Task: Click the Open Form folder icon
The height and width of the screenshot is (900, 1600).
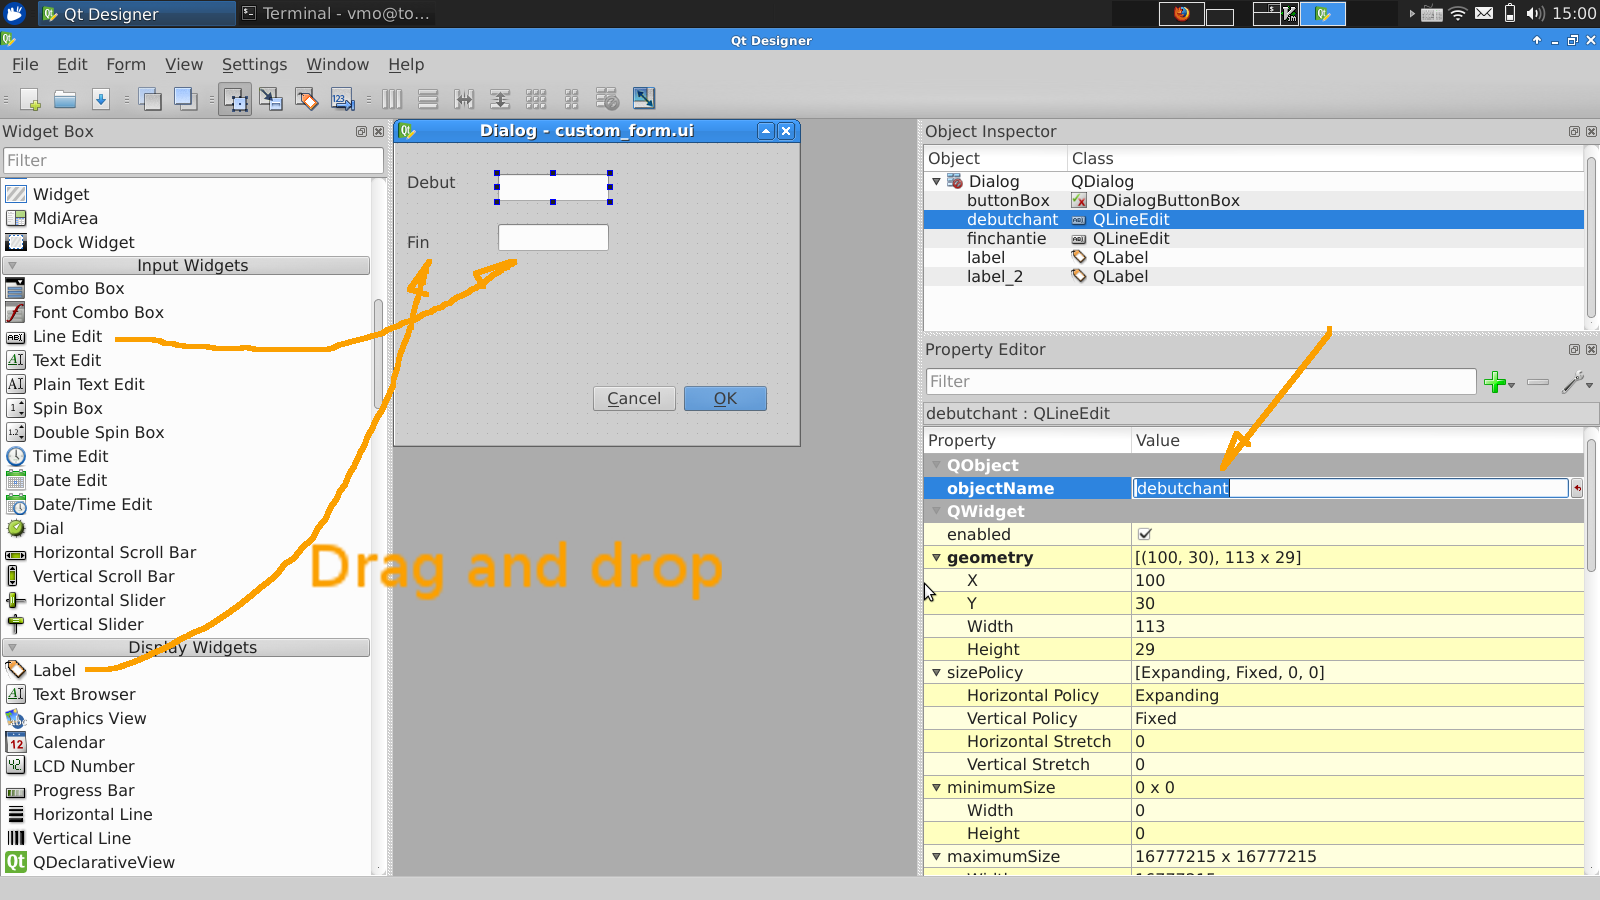Action: pyautogui.click(x=65, y=99)
